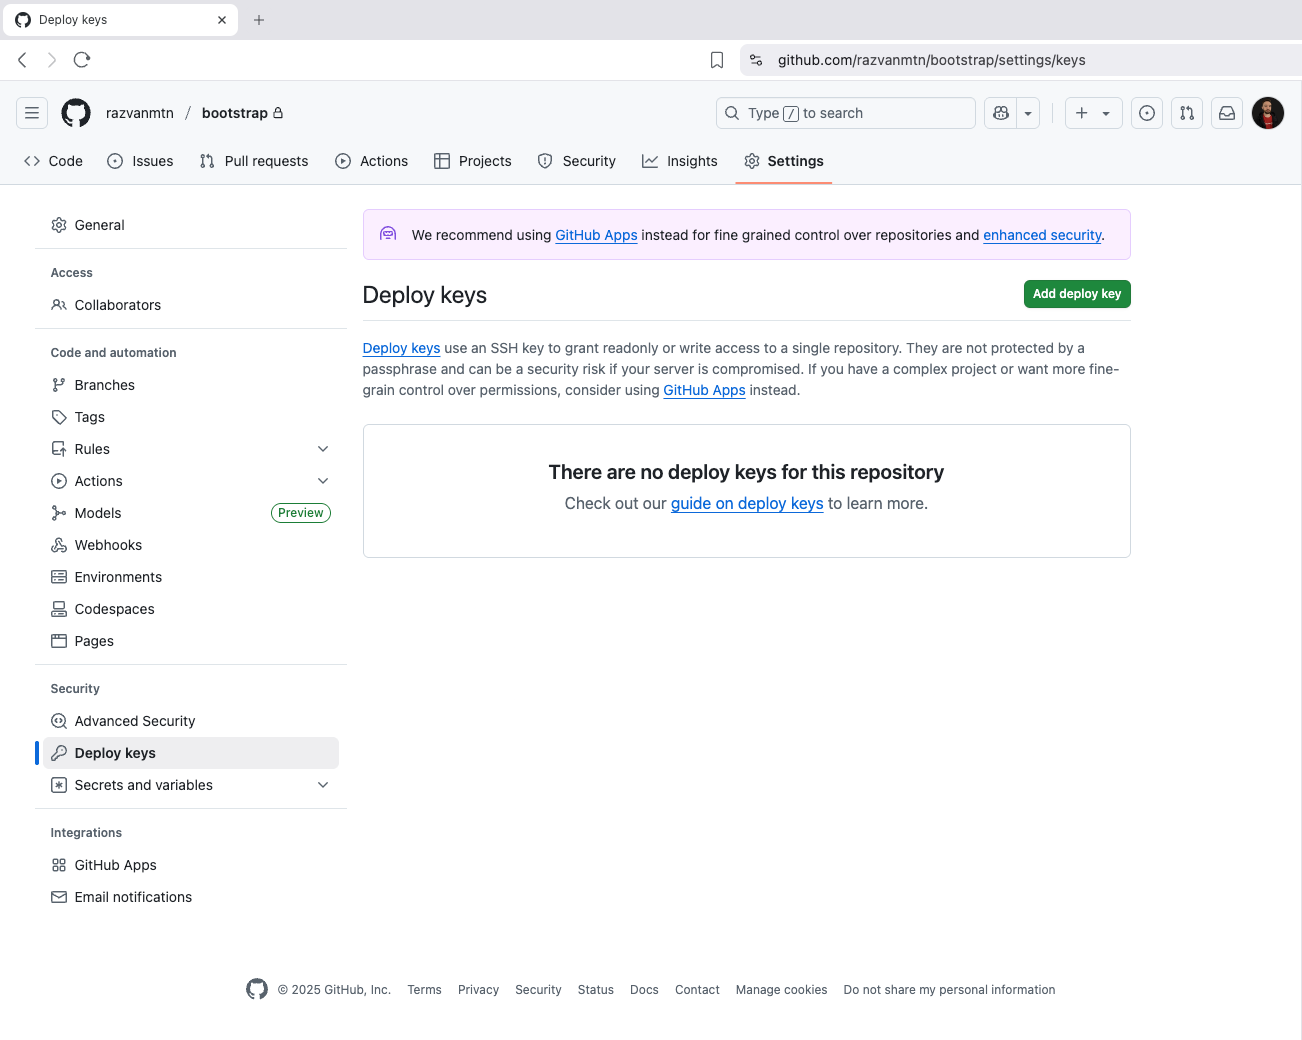Click the browser forward arrow
1302x1040 pixels.
coord(52,60)
